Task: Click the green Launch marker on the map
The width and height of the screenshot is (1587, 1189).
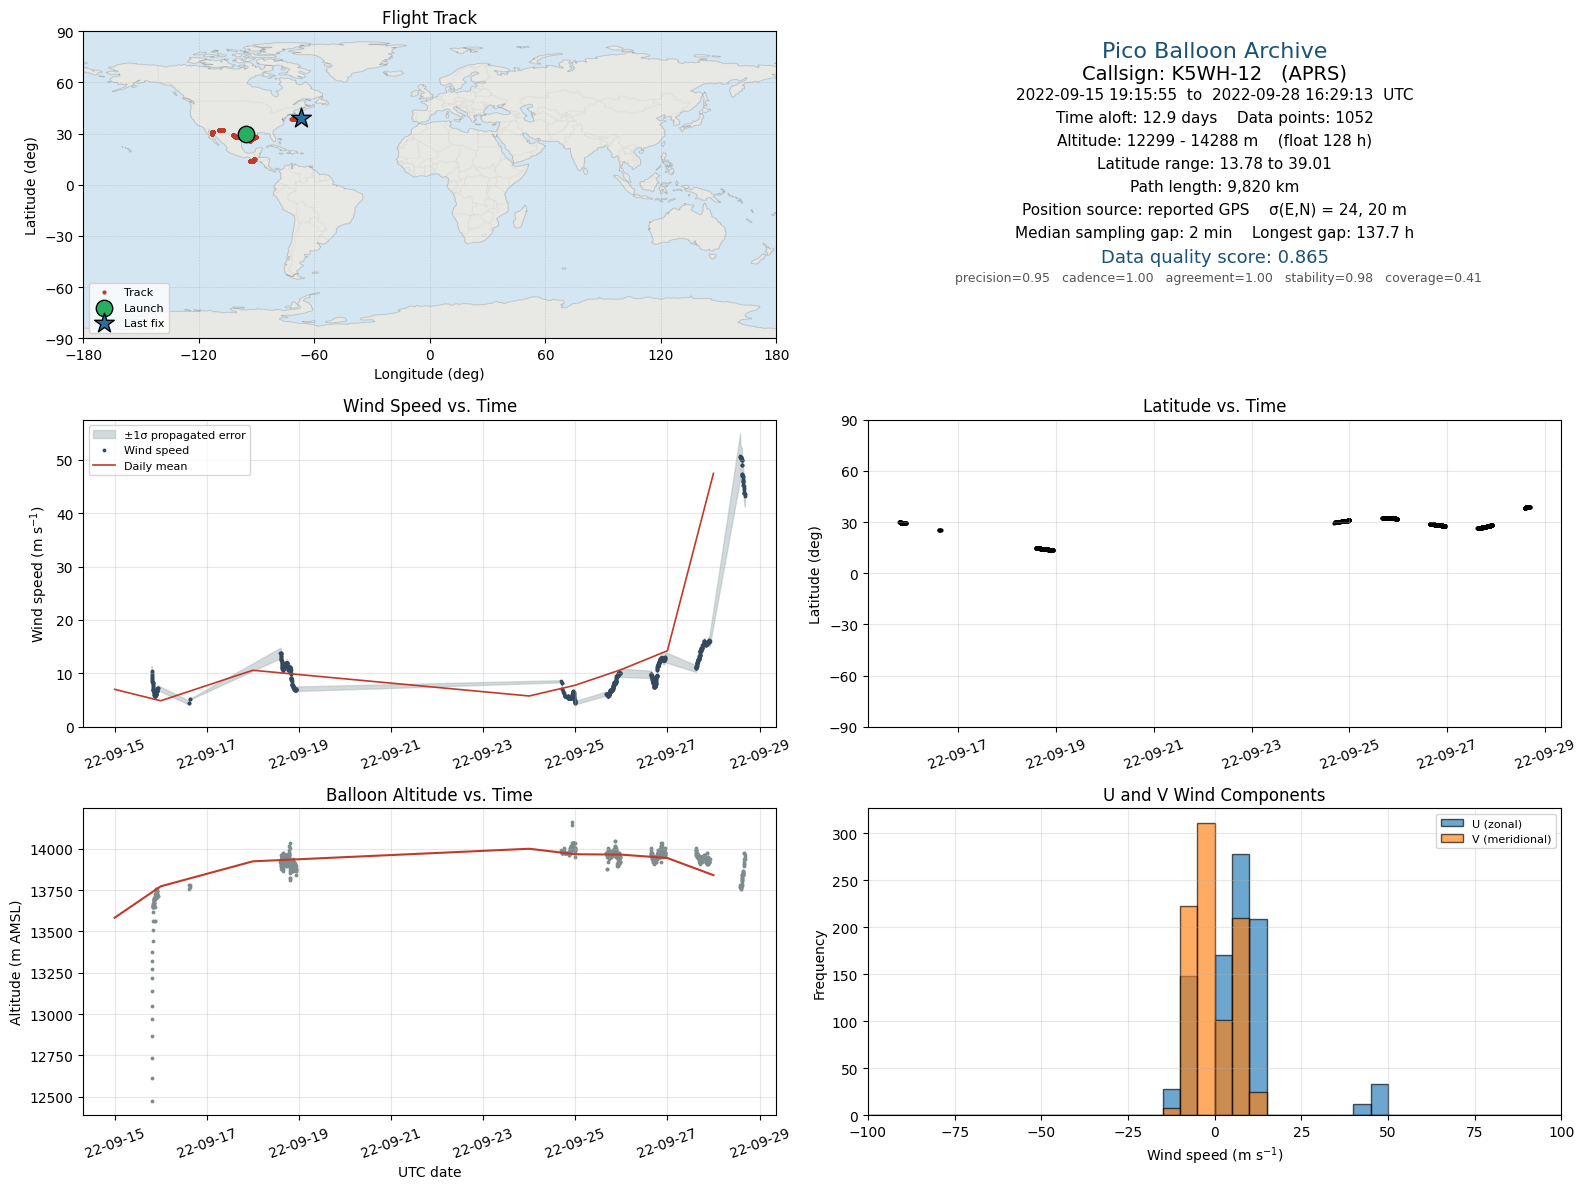Action: (x=246, y=134)
